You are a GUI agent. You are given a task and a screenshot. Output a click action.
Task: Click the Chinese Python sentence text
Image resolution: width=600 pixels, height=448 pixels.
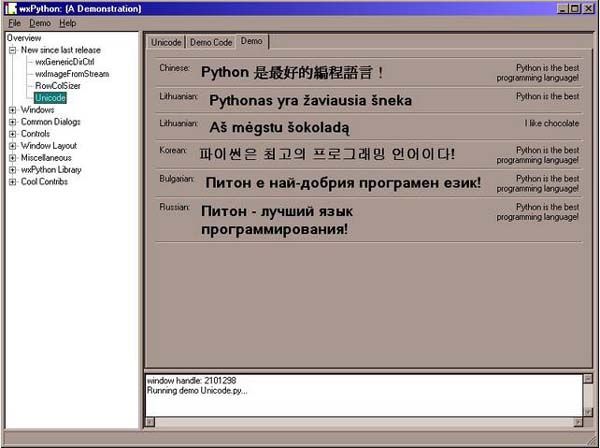click(x=292, y=72)
